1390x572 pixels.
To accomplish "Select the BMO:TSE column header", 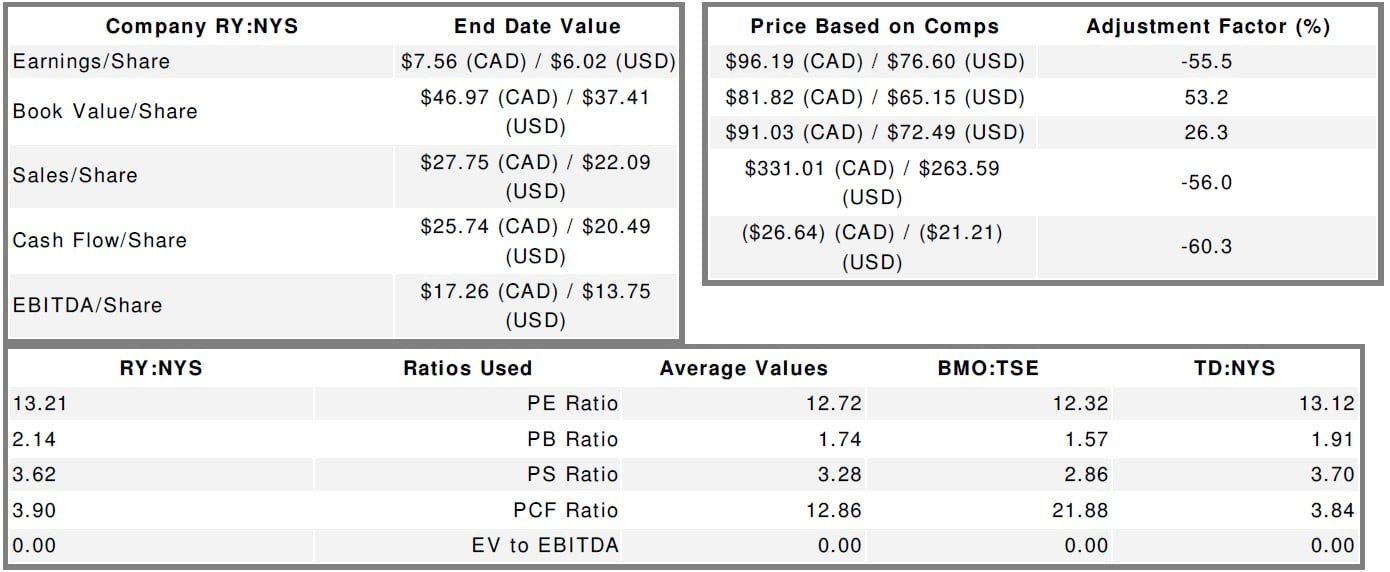I will [987, 368].
